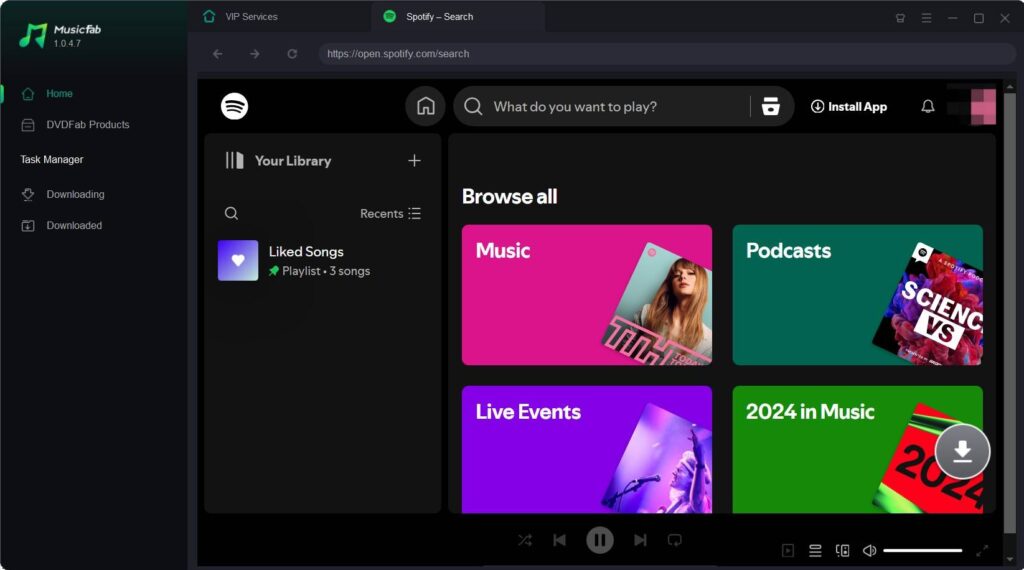
Task: Toggle repeat mode
Action: pyautogui.click(x=675, y=540)
